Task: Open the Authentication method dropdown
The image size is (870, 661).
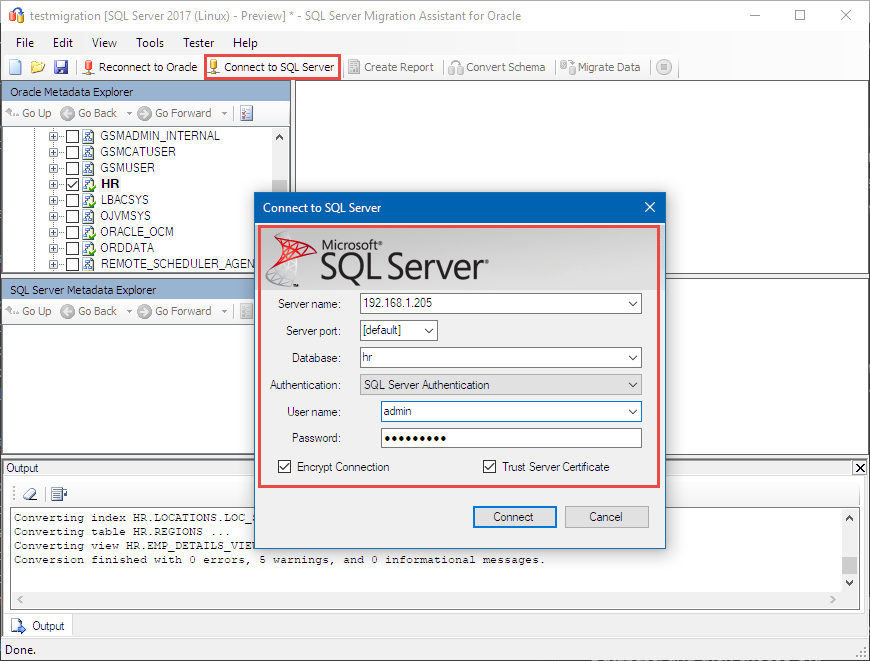Action: pyautogui.click(x=633, y=385)
